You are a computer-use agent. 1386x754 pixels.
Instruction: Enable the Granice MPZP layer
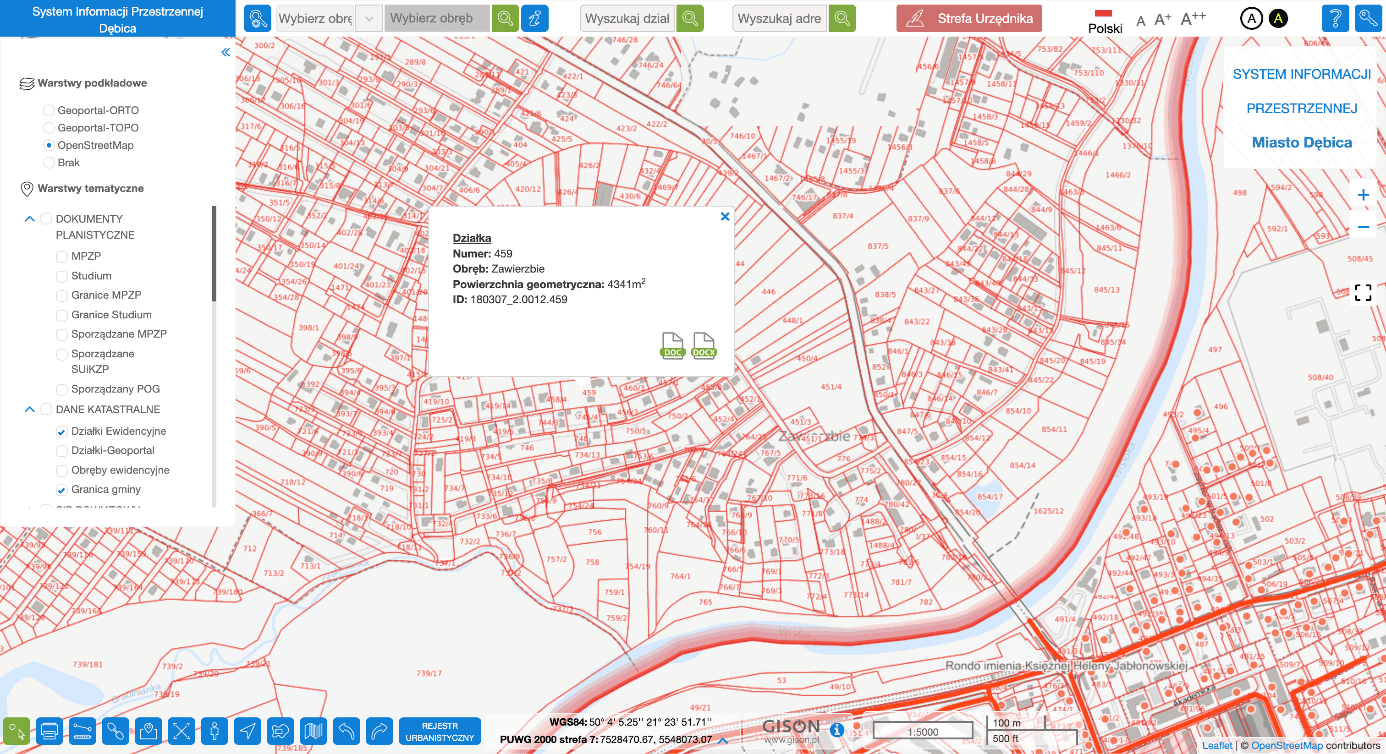[x=62, y=295]
